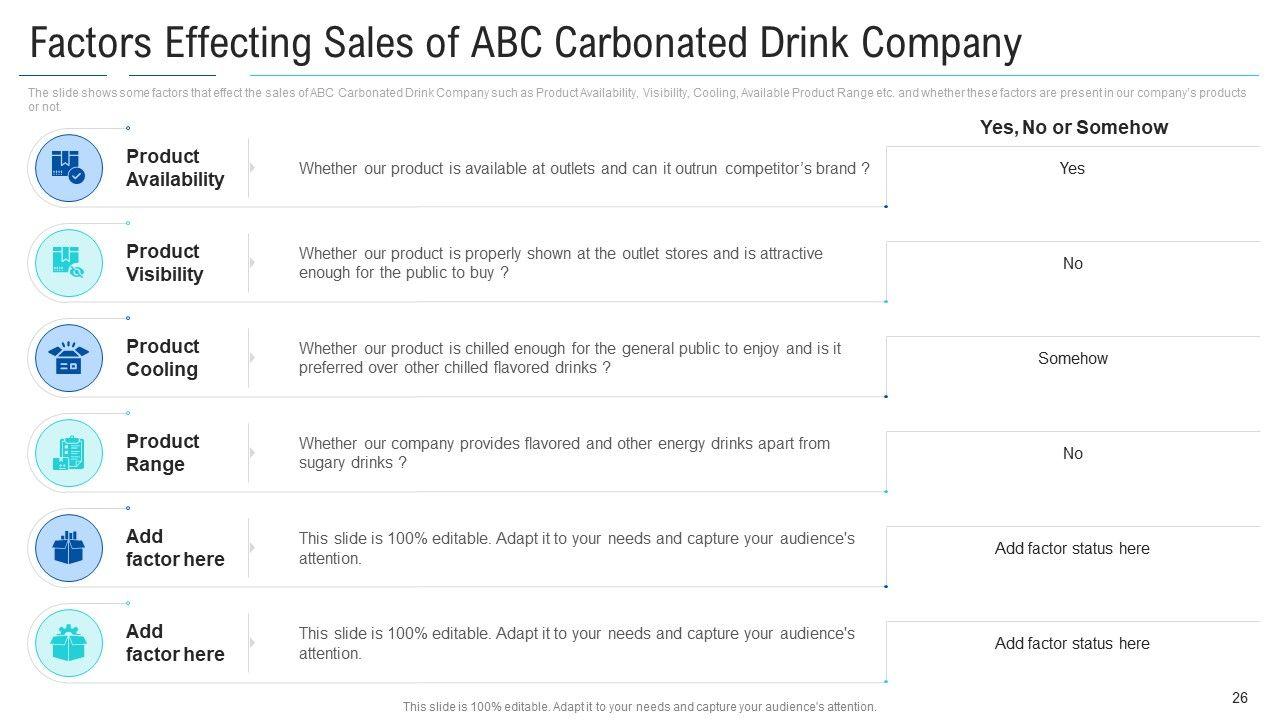Click the Product Availability box icon
Screen dimensions: 1280x720
68,168
